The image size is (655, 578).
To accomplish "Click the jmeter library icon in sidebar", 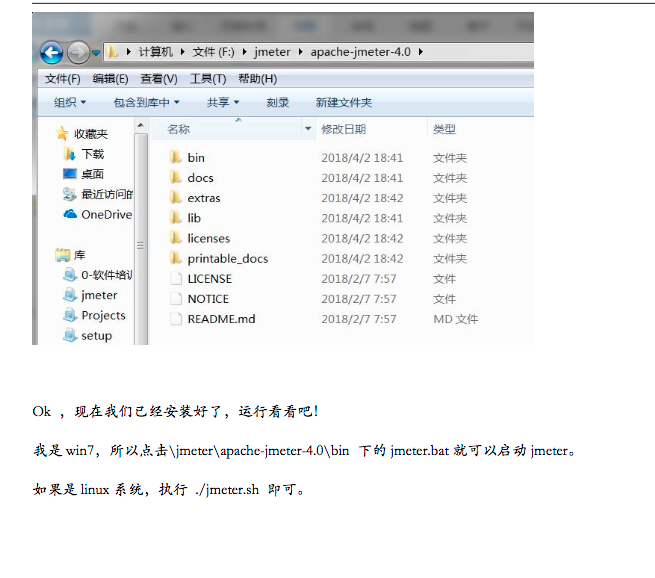I will pos(70,295).
